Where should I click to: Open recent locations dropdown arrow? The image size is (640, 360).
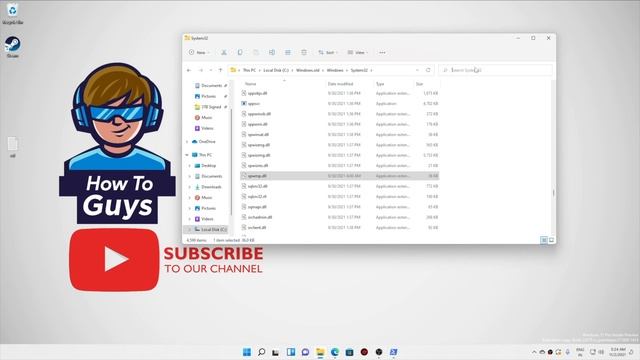(211, 70)
